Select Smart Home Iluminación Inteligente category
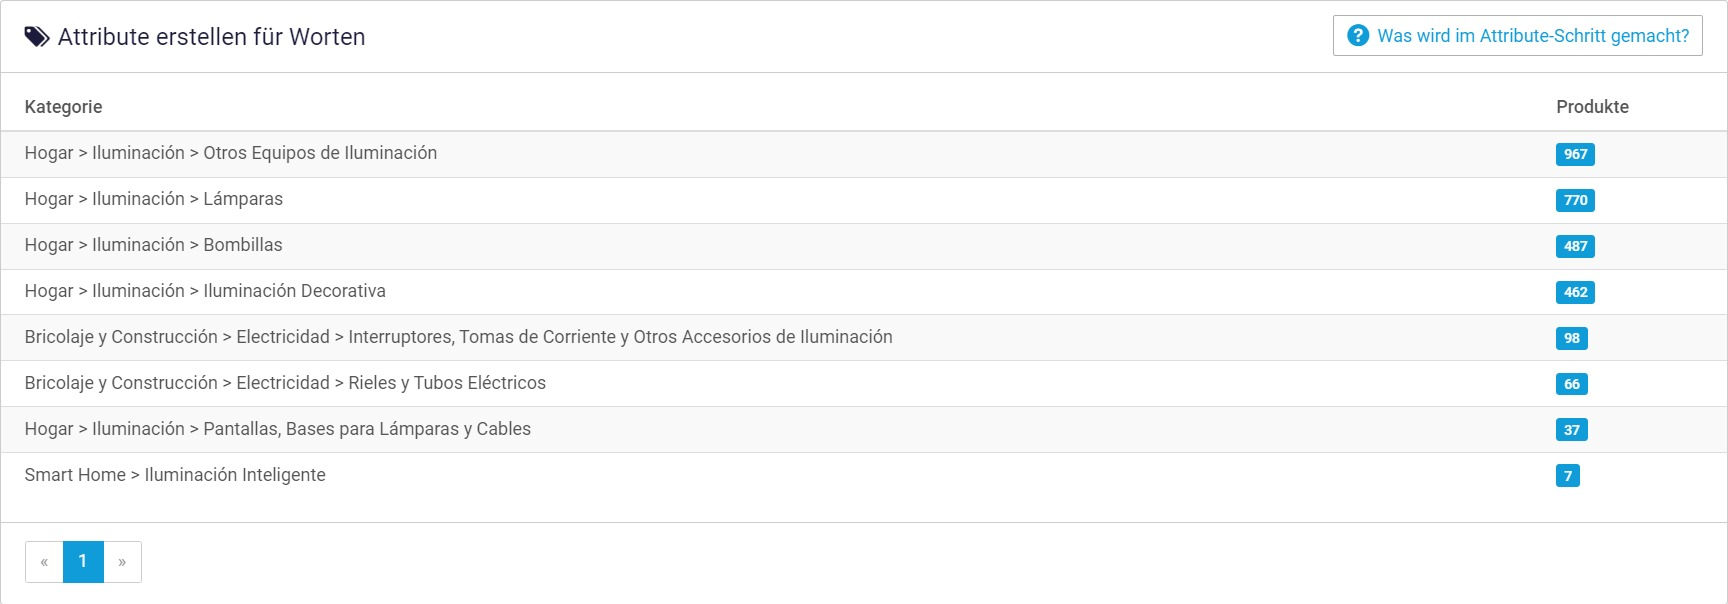 point(175,475)
